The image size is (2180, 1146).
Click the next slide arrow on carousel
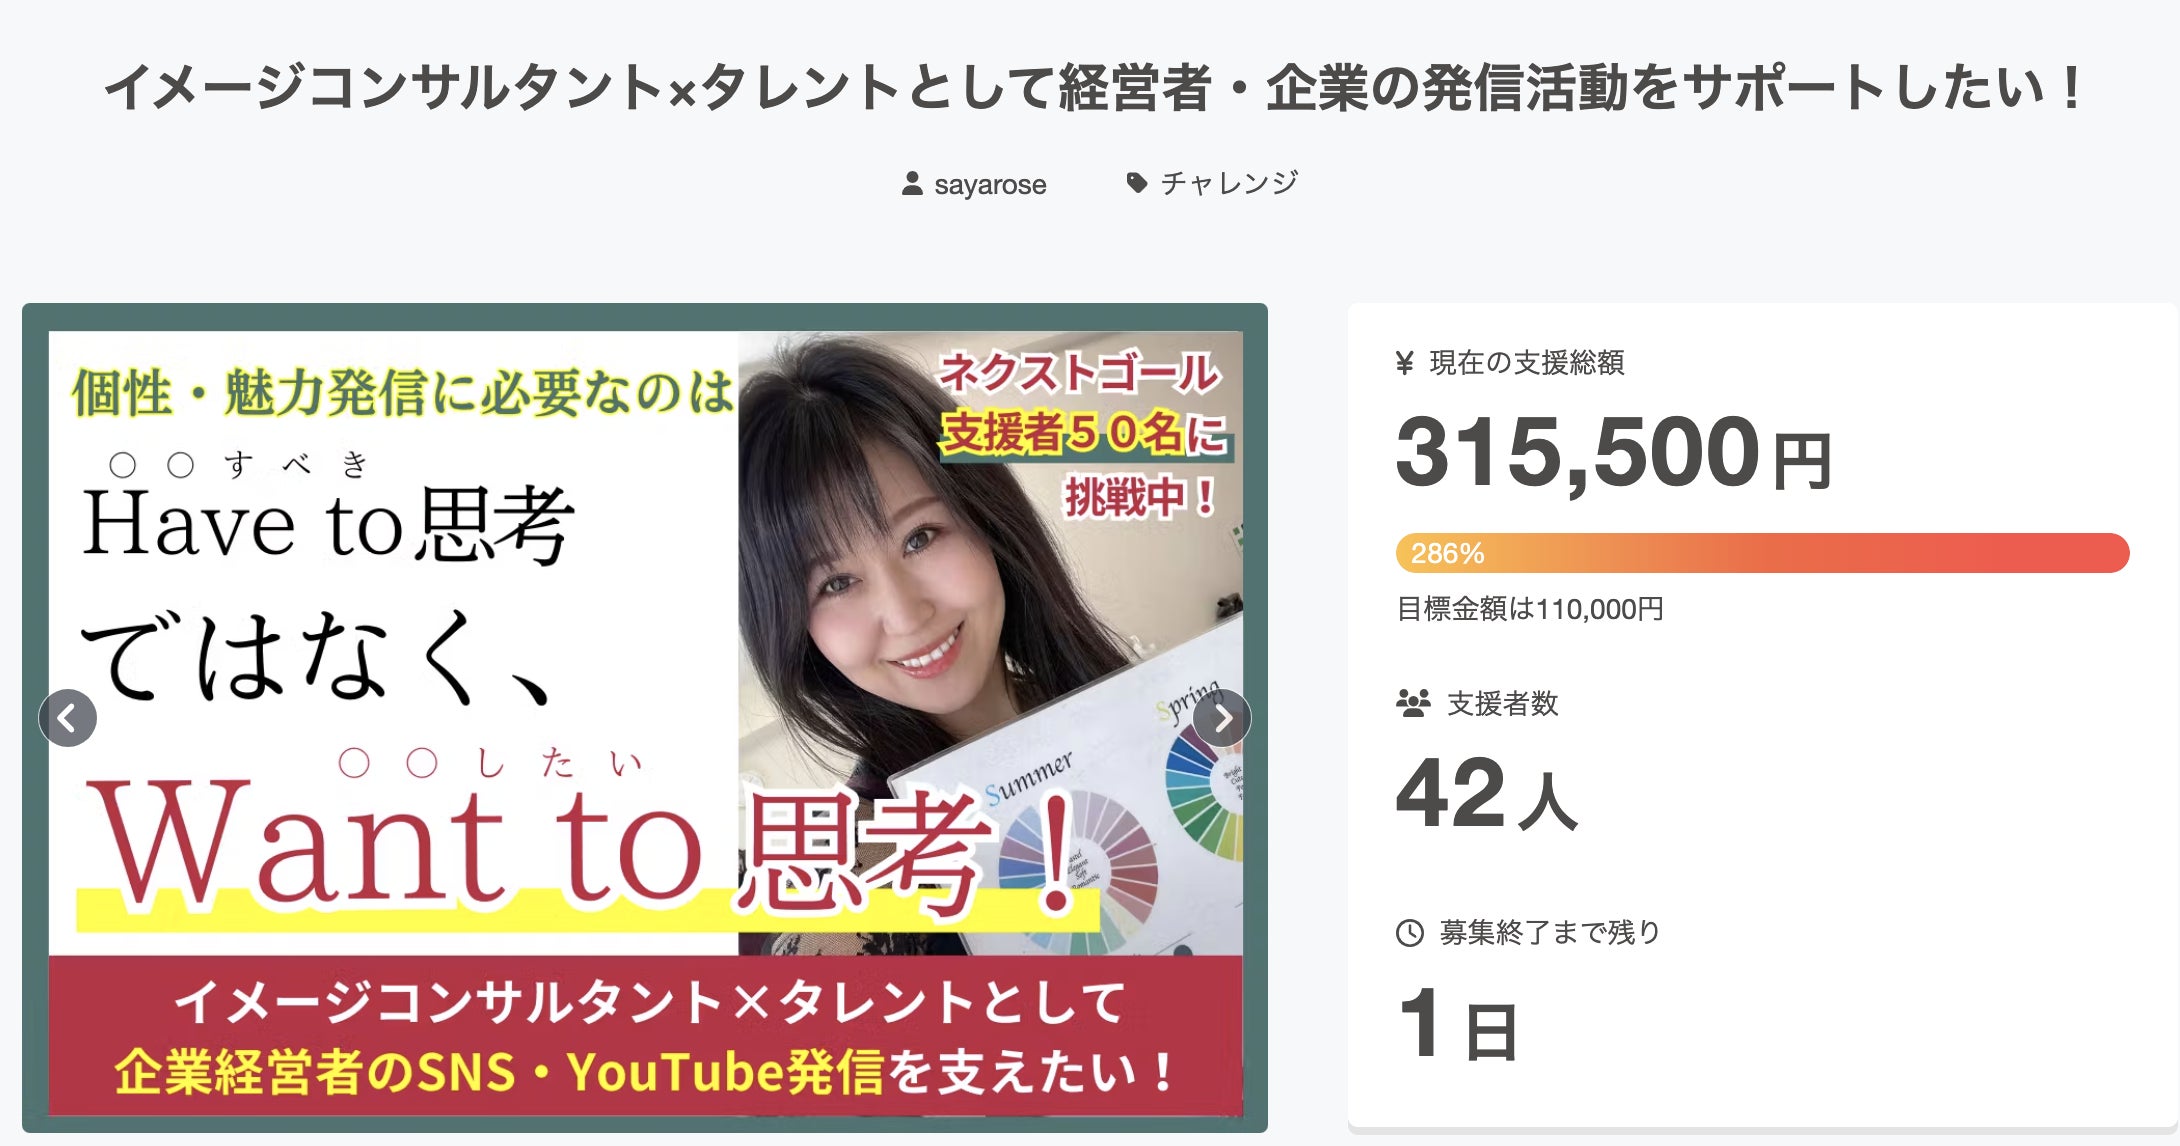click(x=1222, y=718)
